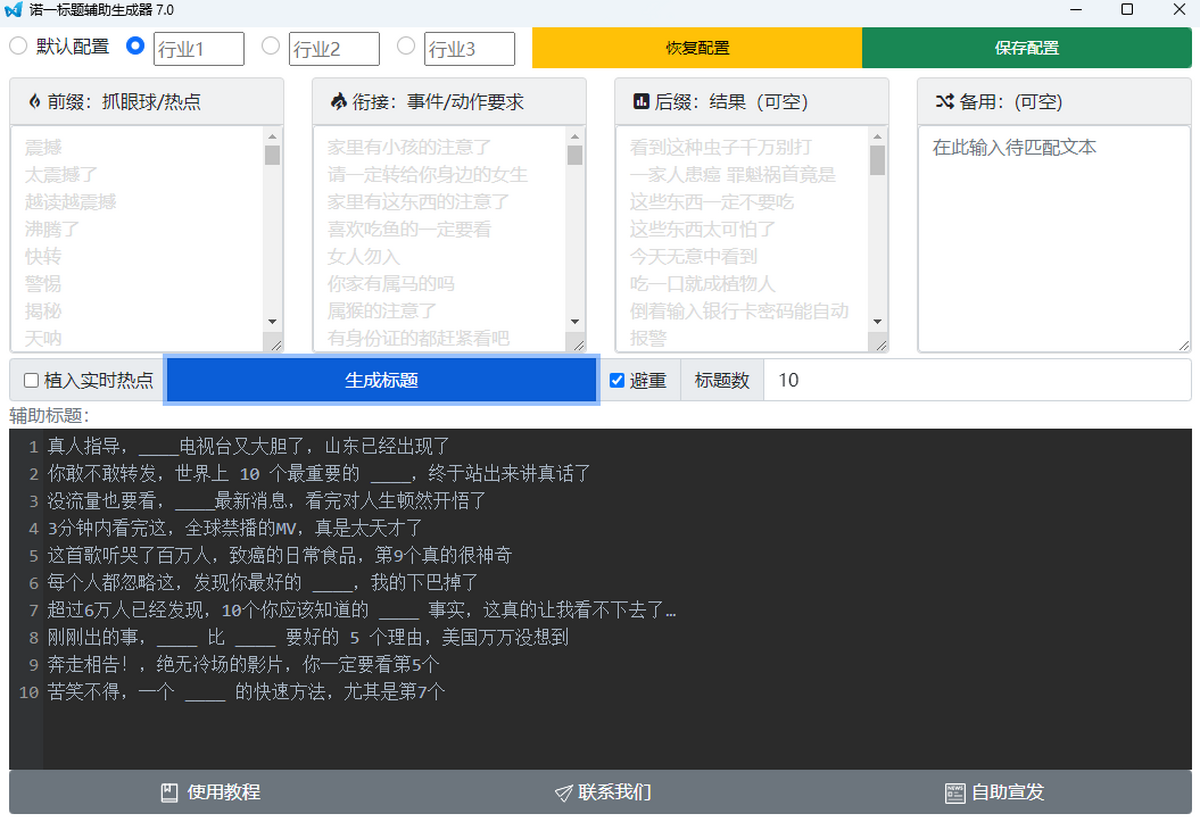Screen dimensions: 1200x822
Task: Click the 行业1 name input field
Action: click(x=199, y=49)
